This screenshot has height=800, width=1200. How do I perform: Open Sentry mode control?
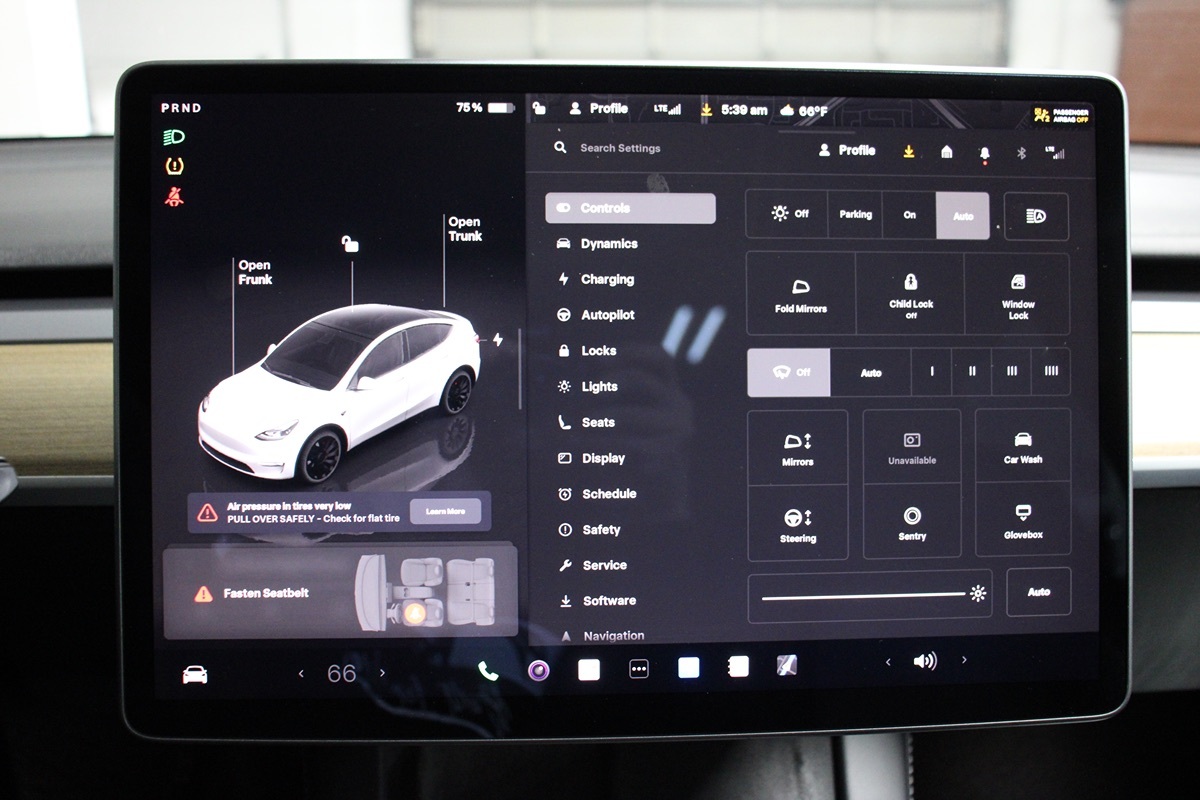click(x=912, y=522)
